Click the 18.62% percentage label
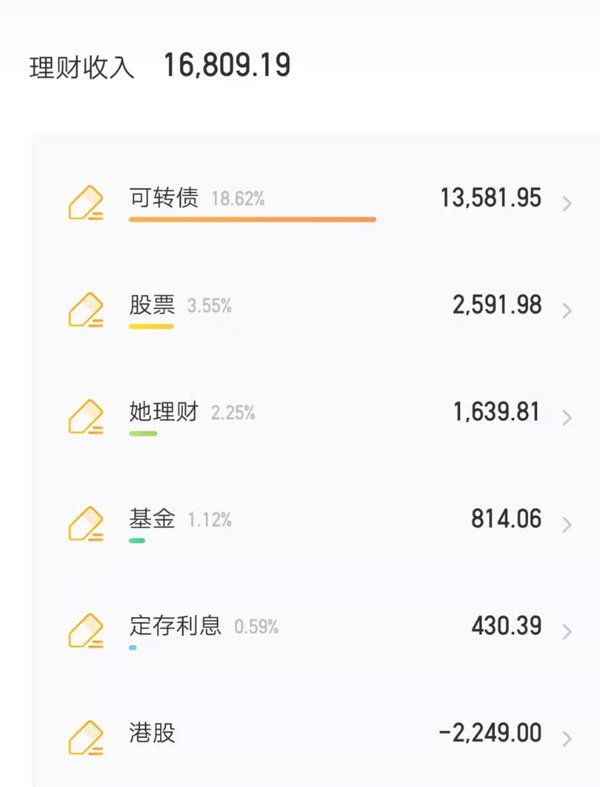The image size is (600, 787). [238, 199]
